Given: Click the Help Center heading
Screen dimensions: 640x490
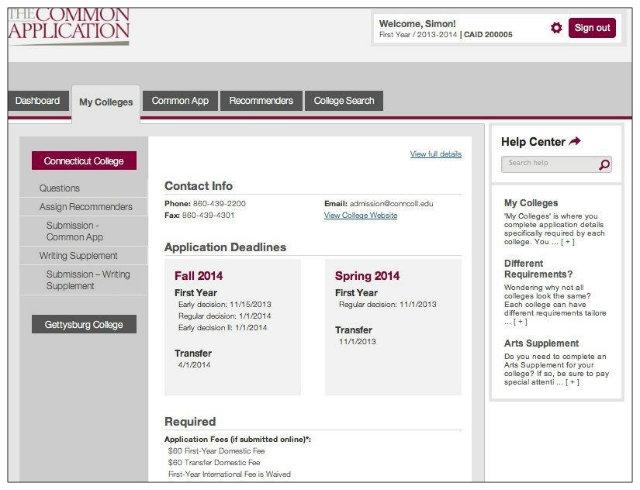Looking at the screenshot, I should pos(533,142).
